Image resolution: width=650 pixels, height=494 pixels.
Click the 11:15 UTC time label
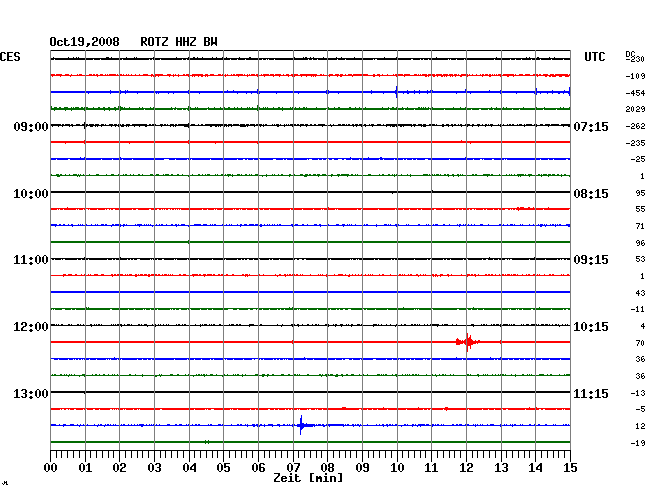tap(591, 393)
